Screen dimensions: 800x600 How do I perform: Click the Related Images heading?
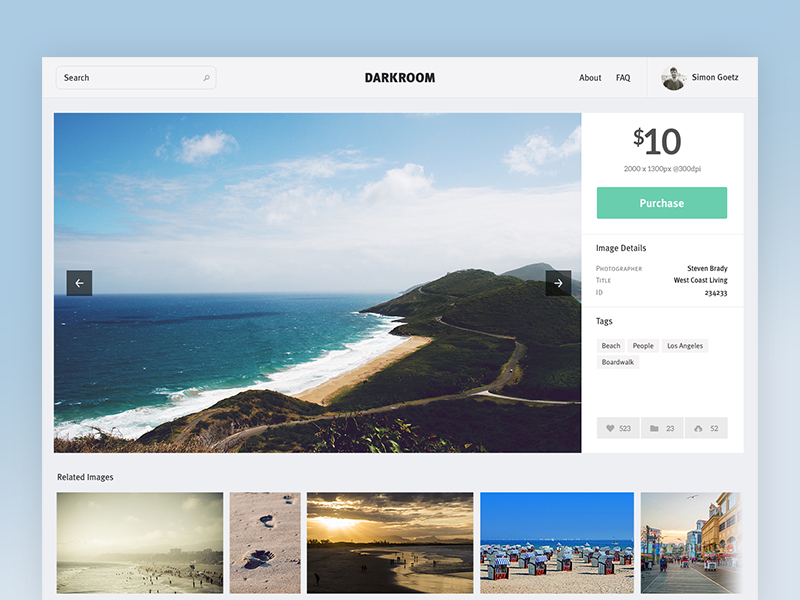[85, 477]
